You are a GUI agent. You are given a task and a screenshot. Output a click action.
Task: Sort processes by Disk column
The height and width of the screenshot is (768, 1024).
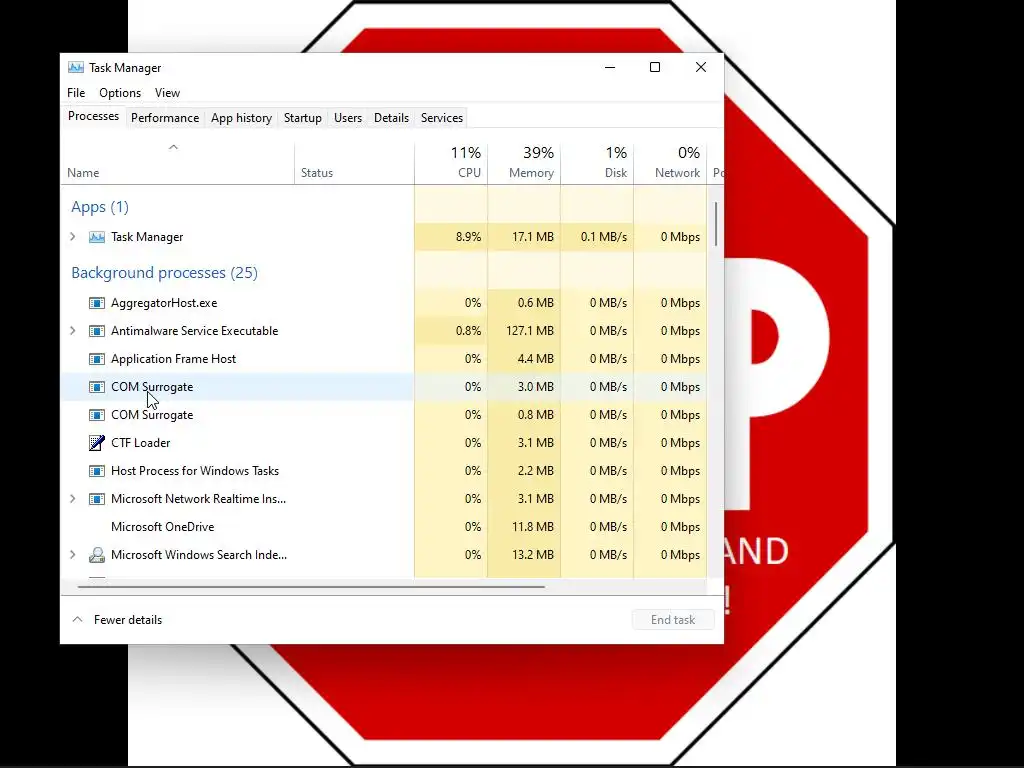[598, 163]
